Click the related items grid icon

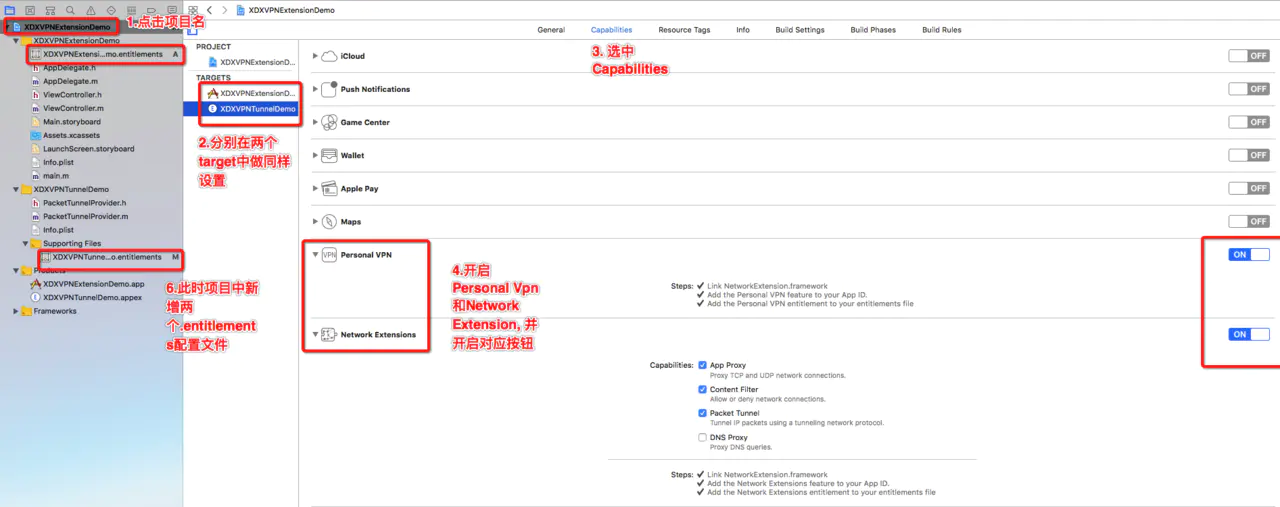pyautogui.click(x=192, y=9)
